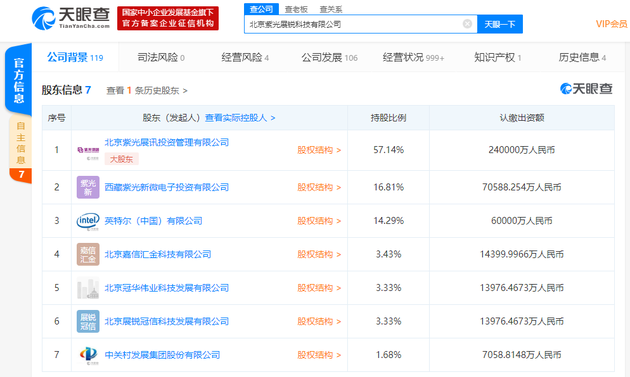This screenshot has height=377, width=630.
Task: Switch to the 知识产权 tab
Action: (498, 57)
